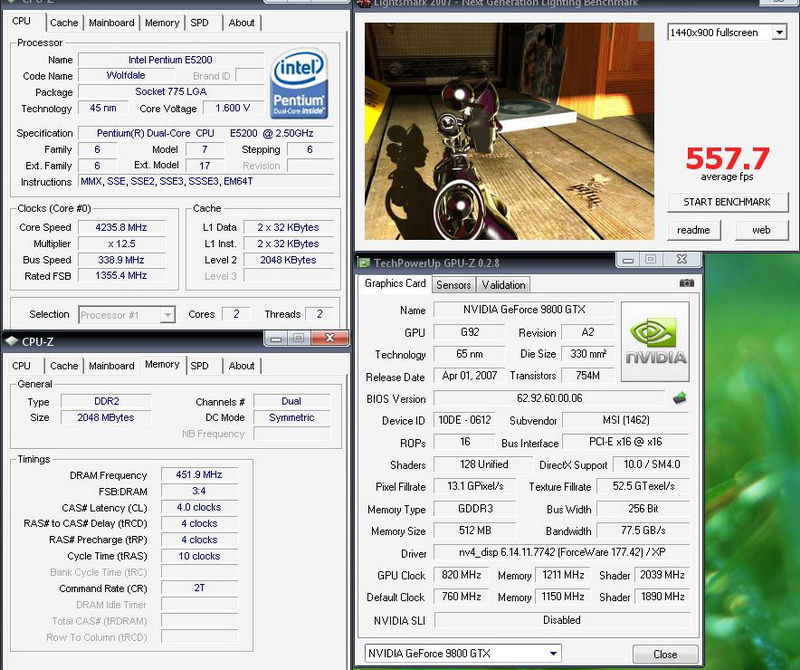Viewport: 800px width, 670px height.
Task: Click the Rated FSB value 1355.4 MHz
Action: point(121,276)
